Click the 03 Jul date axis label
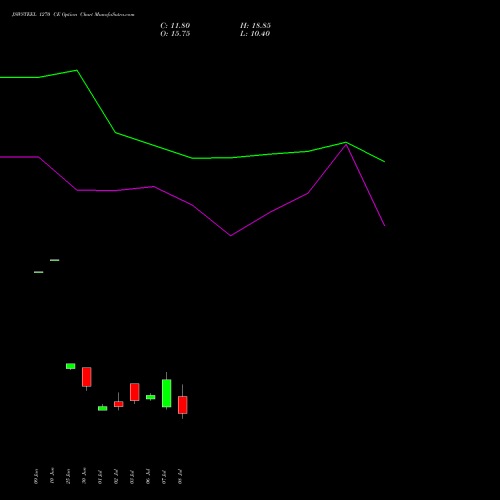This screenshot has width=500, height=500. click(x=132, y=477)
